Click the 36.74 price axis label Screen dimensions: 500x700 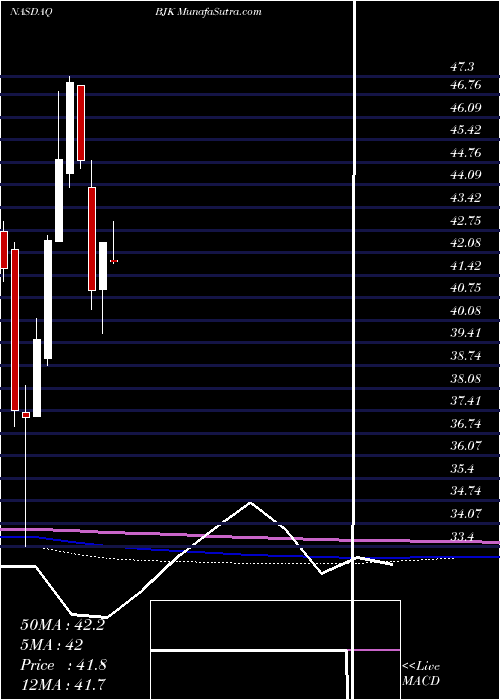[x=465, y=424]
